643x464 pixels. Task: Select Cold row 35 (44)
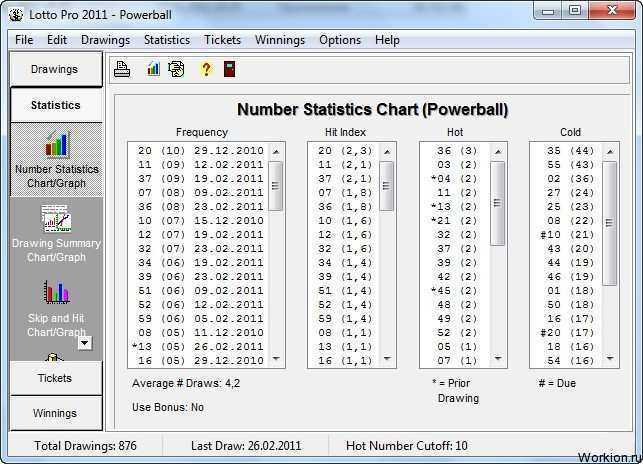[x=566, y=151]
